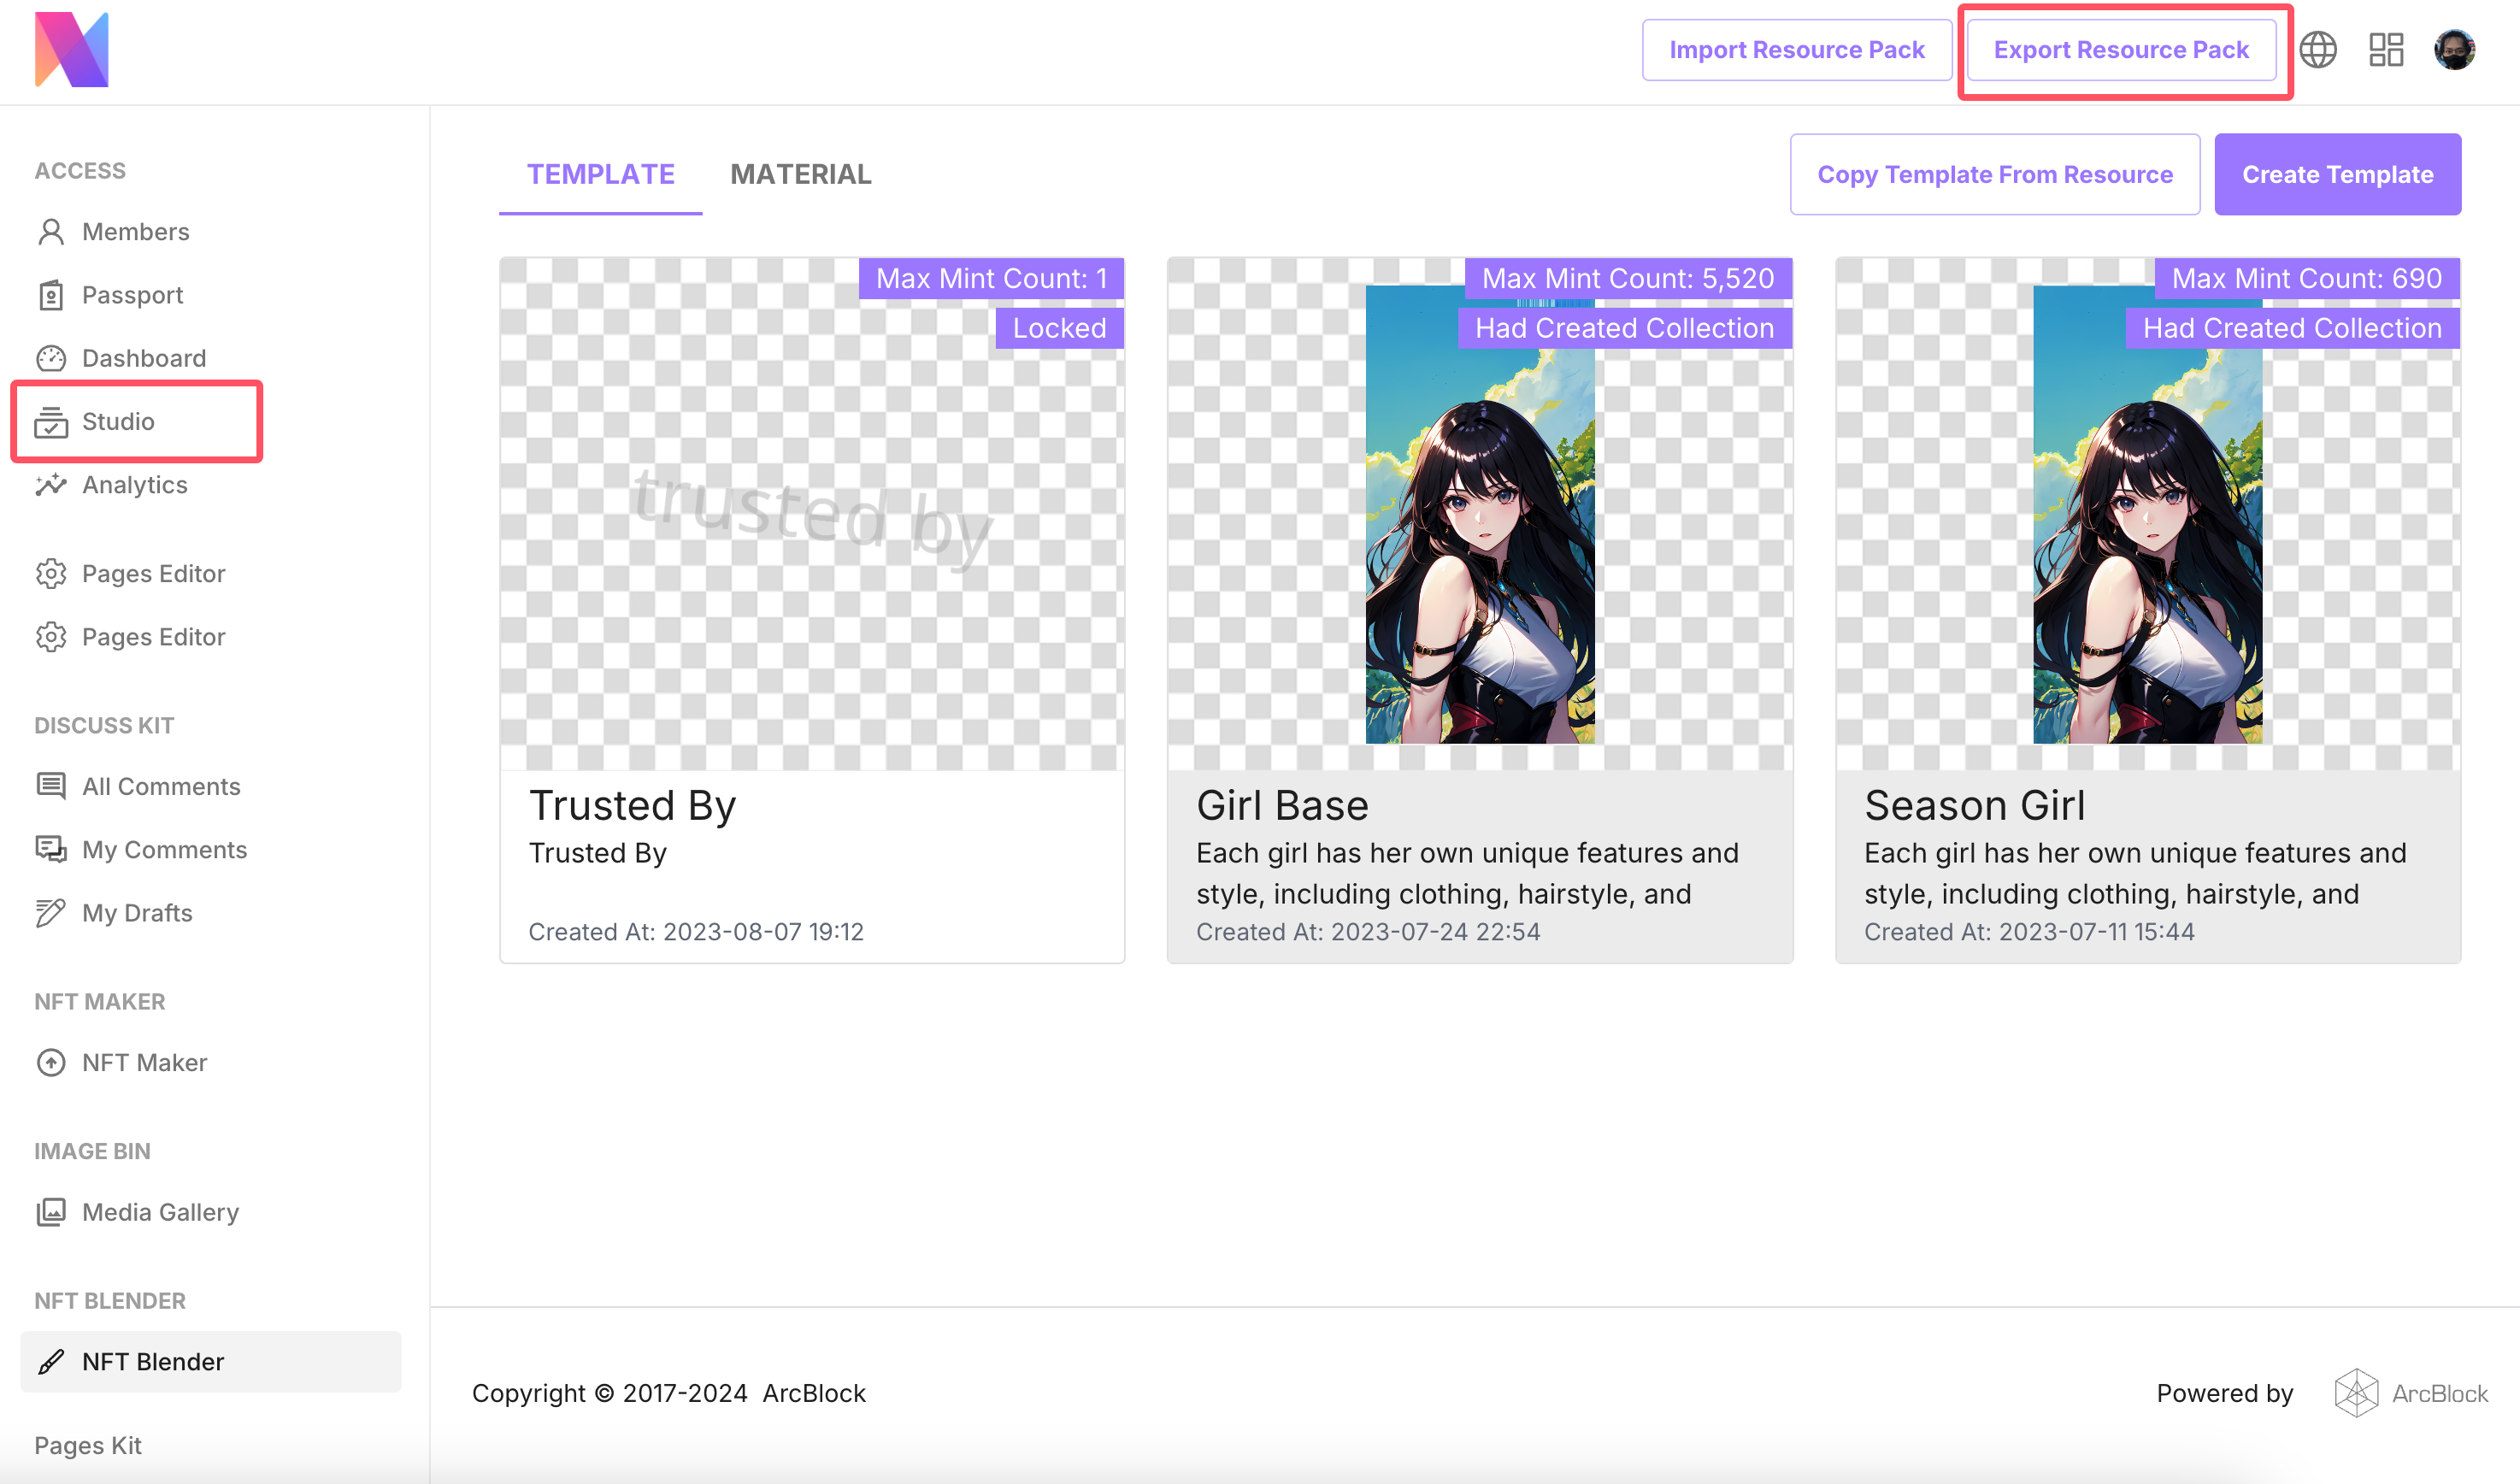Click Import Resource Pack button
Screen dimensions: 2520x1484
coord(1796,50)
